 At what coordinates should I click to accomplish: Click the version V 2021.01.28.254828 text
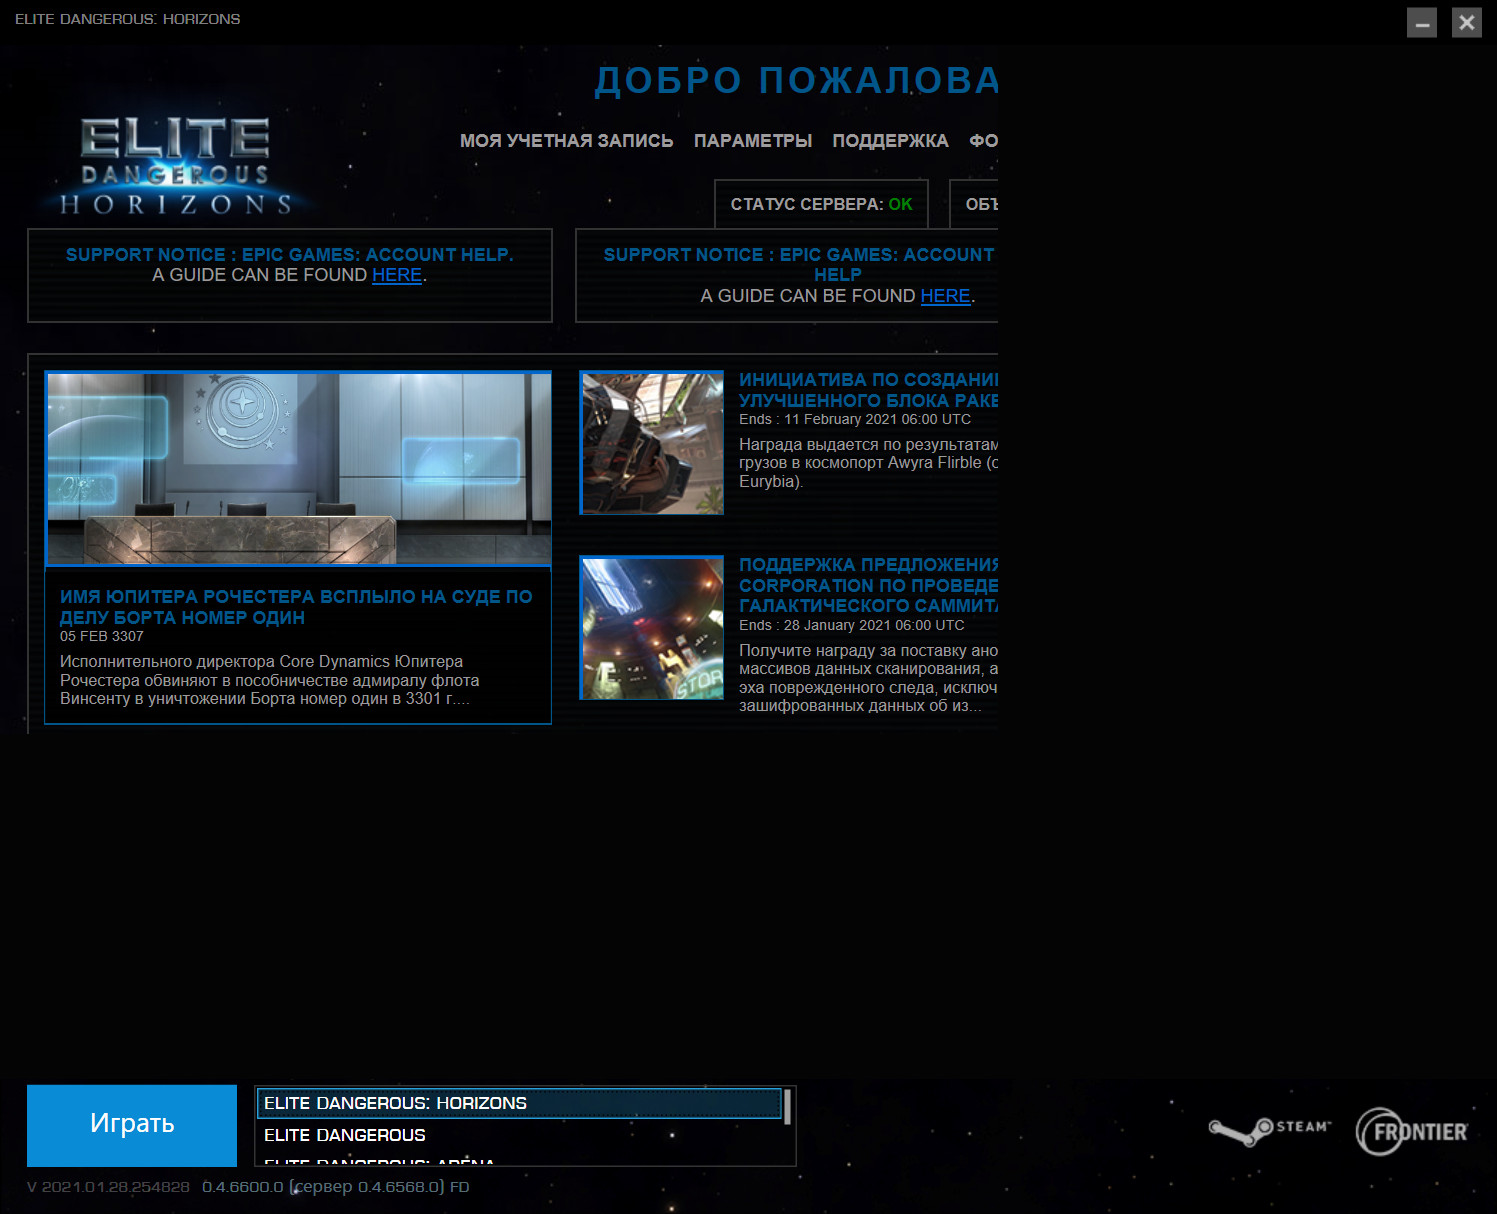tap(108, 1187)
